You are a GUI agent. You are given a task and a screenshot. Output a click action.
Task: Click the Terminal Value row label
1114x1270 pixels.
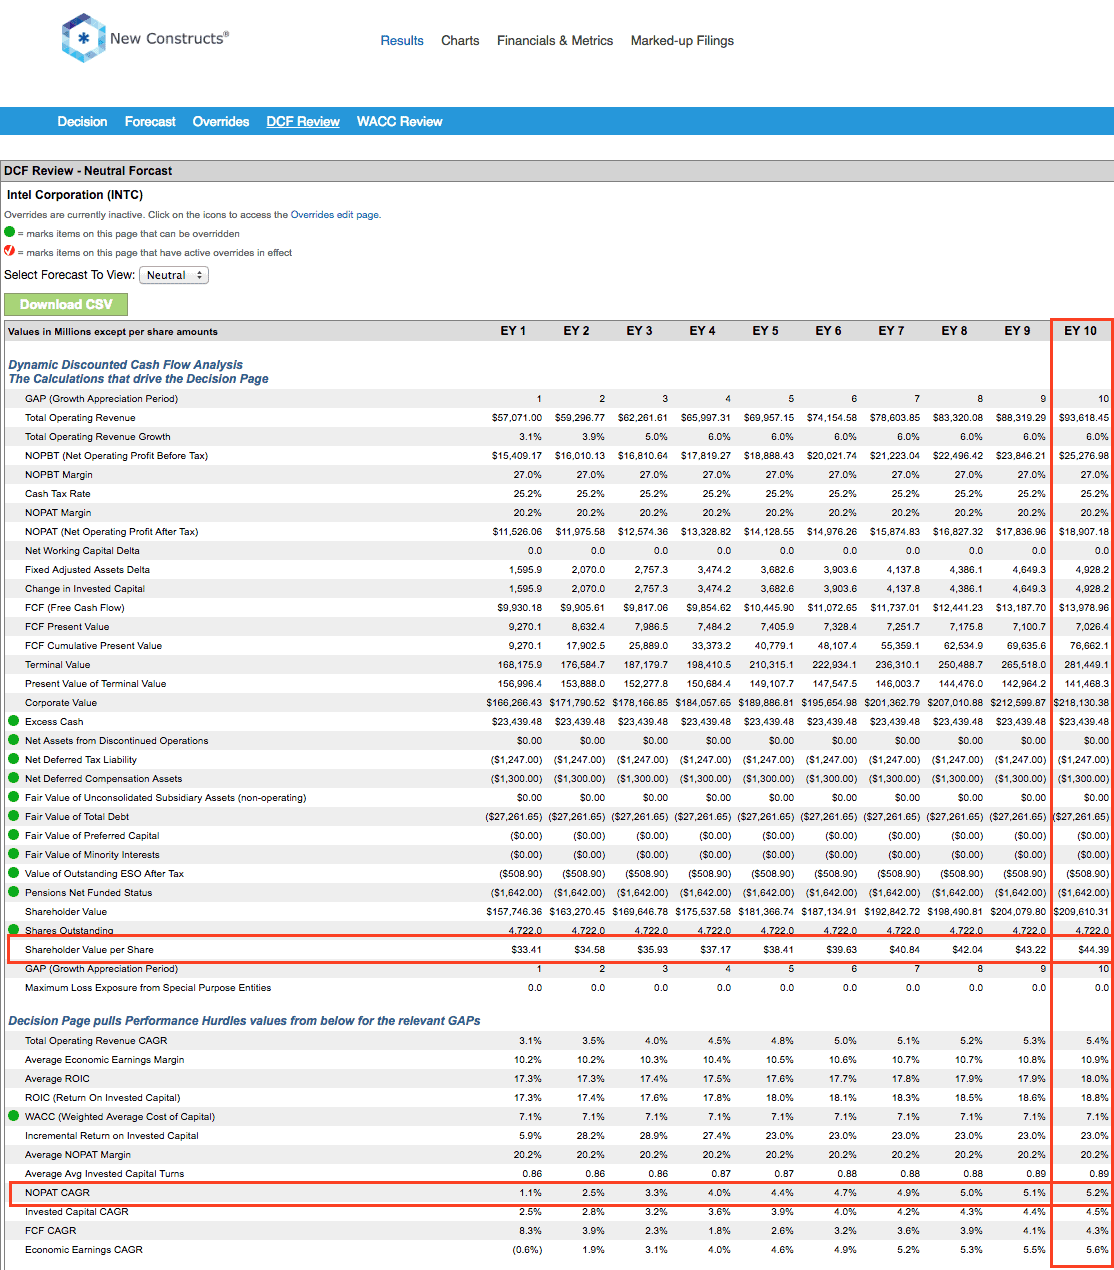tap(57, 664)
